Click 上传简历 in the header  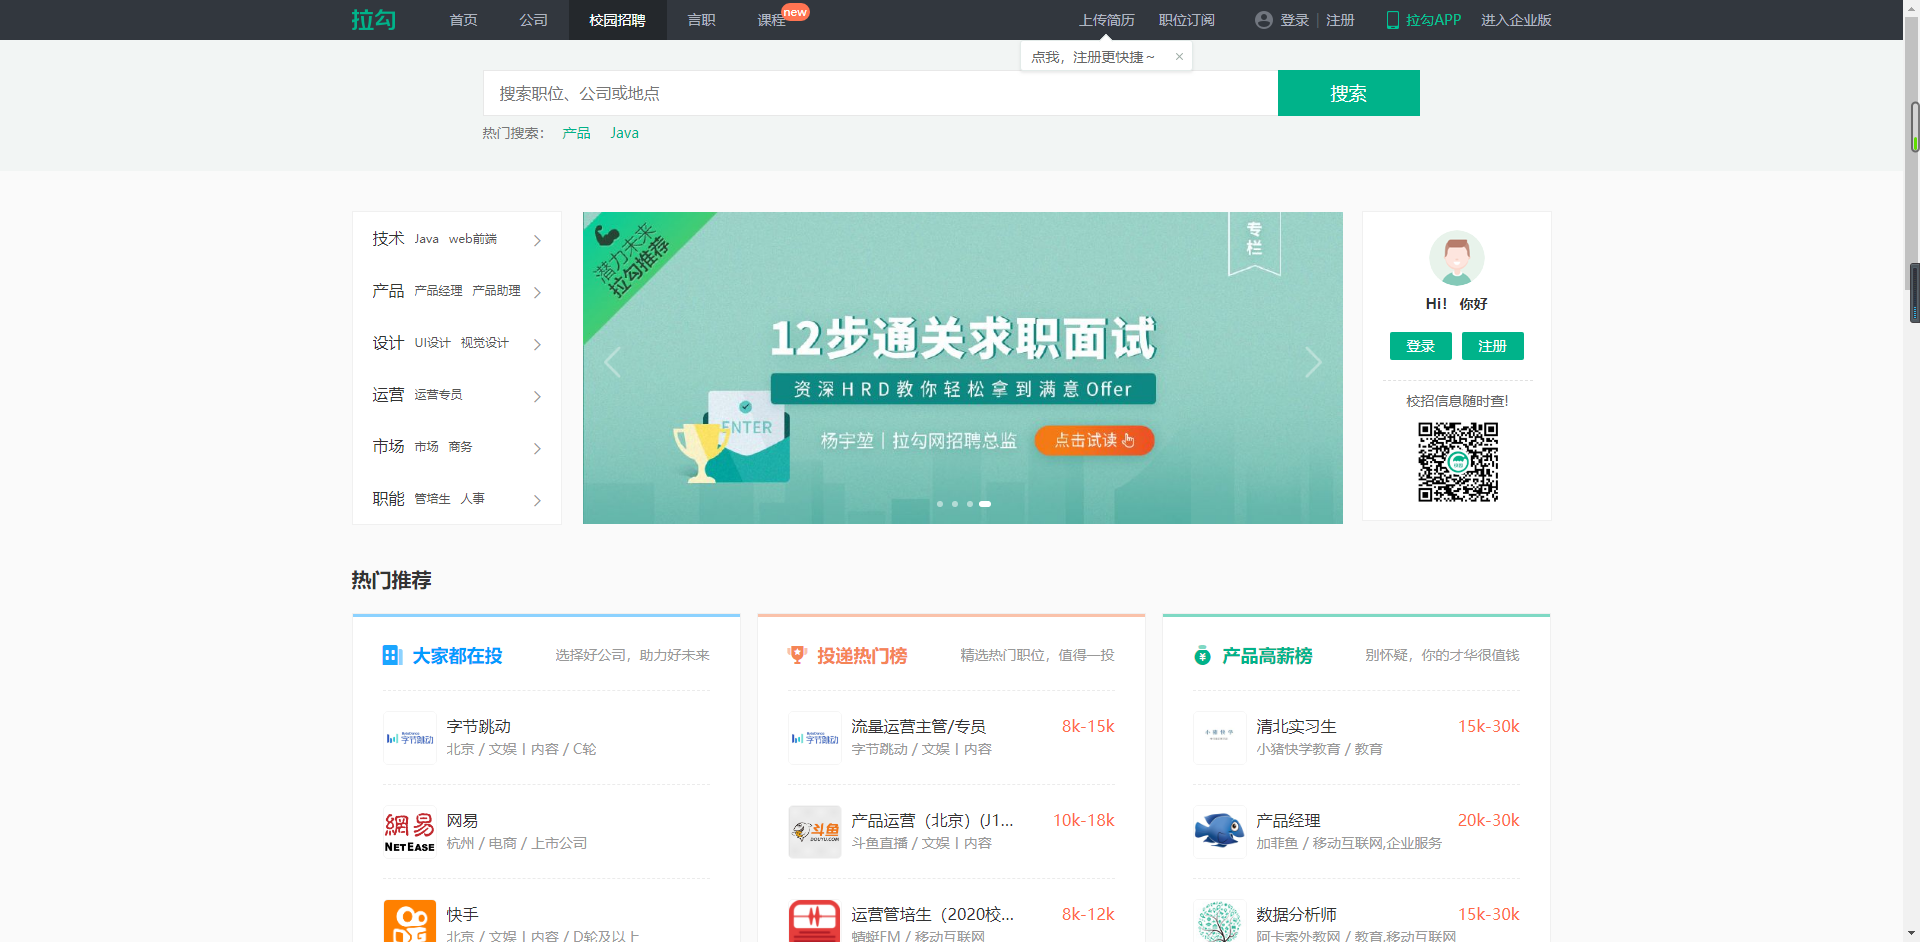pyautogui.click(x=1106, y=20)
